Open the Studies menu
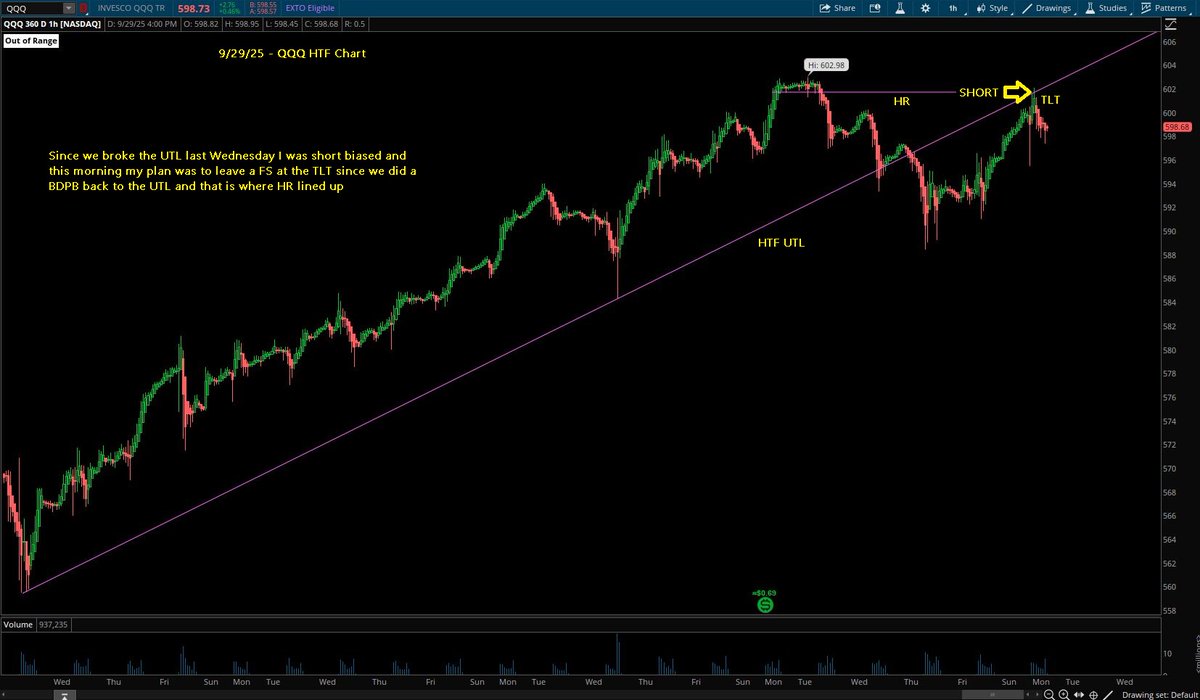The height and width of the screenshot is (700, 1200). pyautogui.click(x=1107, y=8)
